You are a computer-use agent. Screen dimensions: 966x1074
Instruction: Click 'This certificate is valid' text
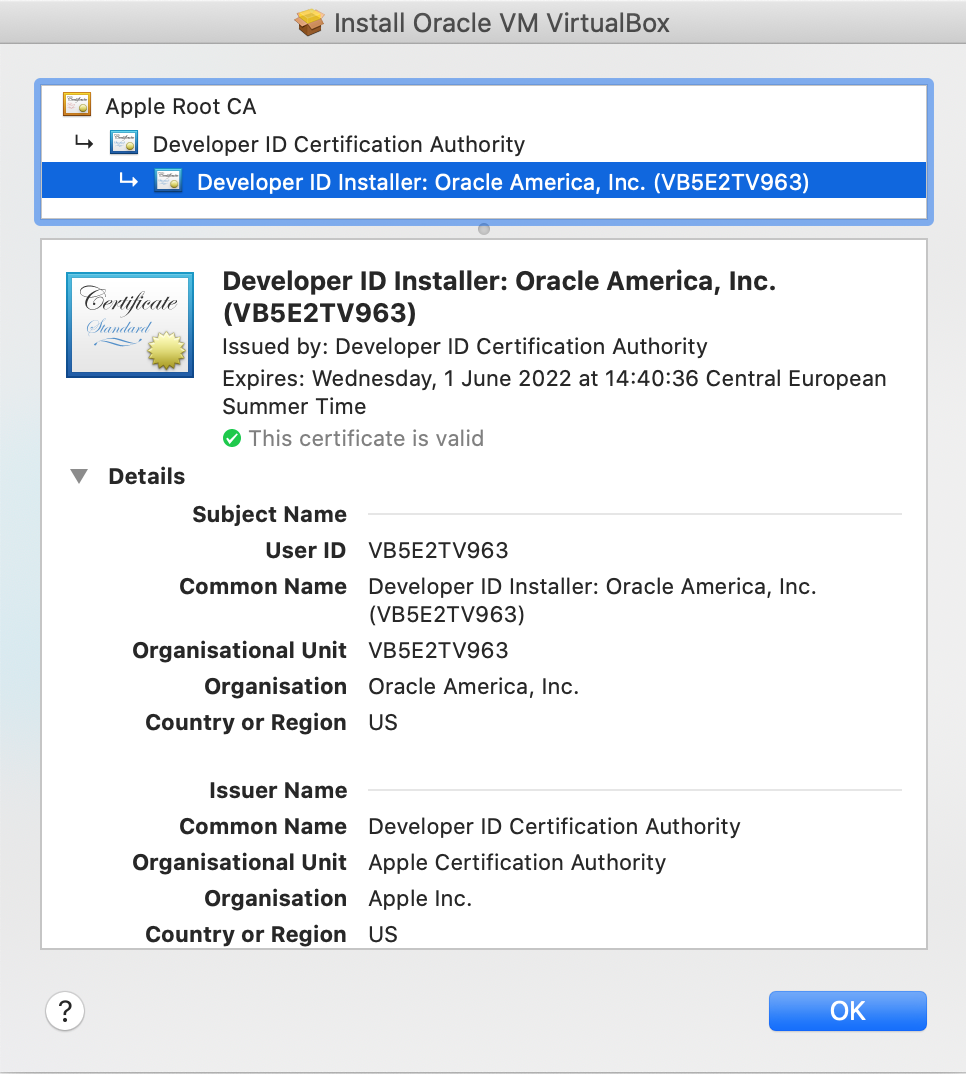(x=366, y=438)
